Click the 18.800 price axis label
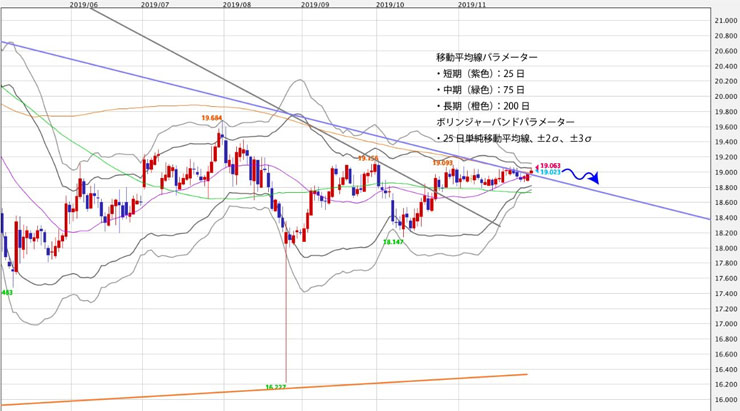The image size is (740, 411). point(726,187)
